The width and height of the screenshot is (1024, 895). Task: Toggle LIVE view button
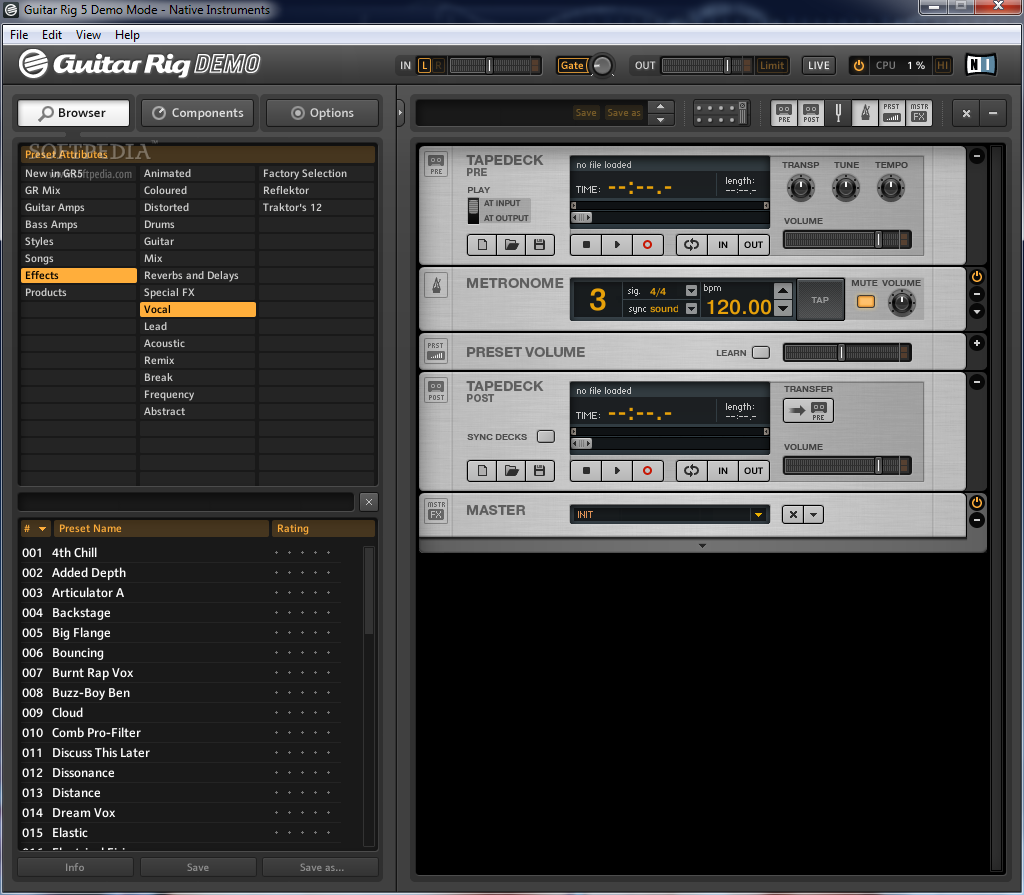coord(818,65)
